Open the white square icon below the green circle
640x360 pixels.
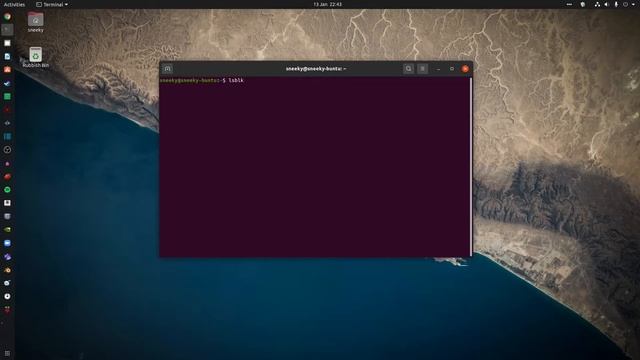pos(7,203)
